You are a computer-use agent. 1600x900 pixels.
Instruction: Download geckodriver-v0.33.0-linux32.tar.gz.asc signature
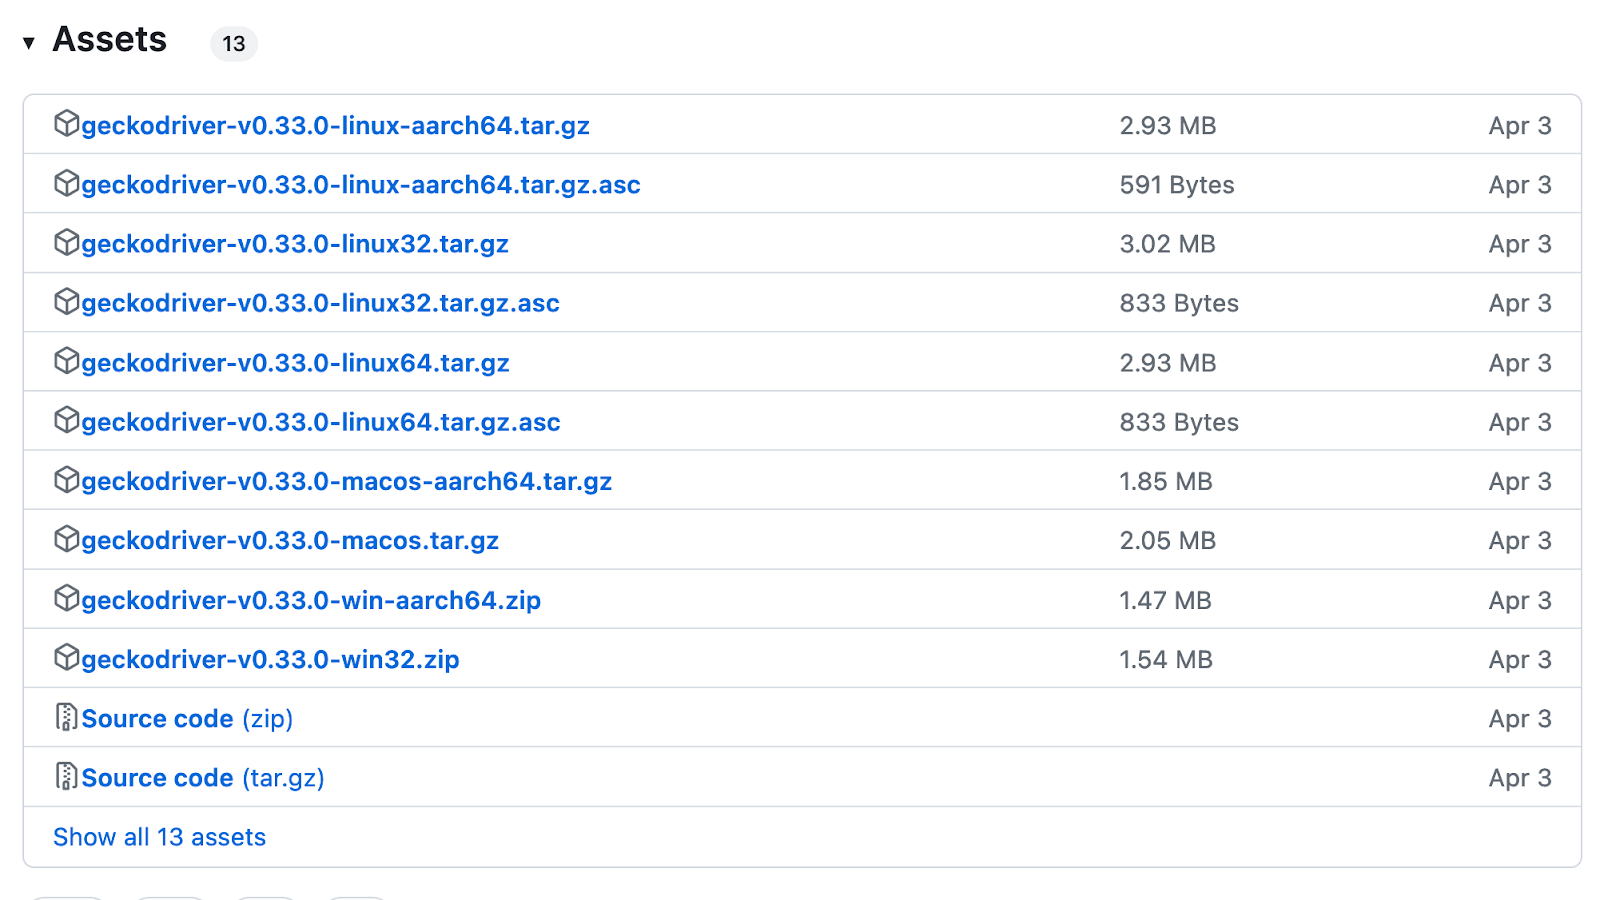(320, 304)
